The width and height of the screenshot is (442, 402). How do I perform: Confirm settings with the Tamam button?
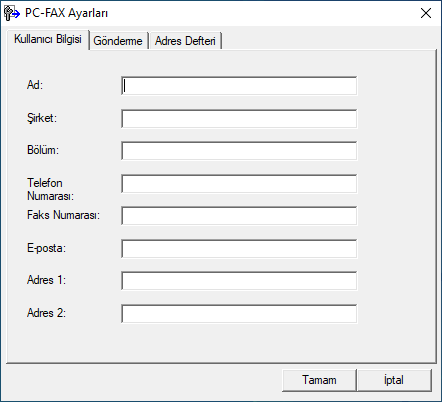(319, 380)
